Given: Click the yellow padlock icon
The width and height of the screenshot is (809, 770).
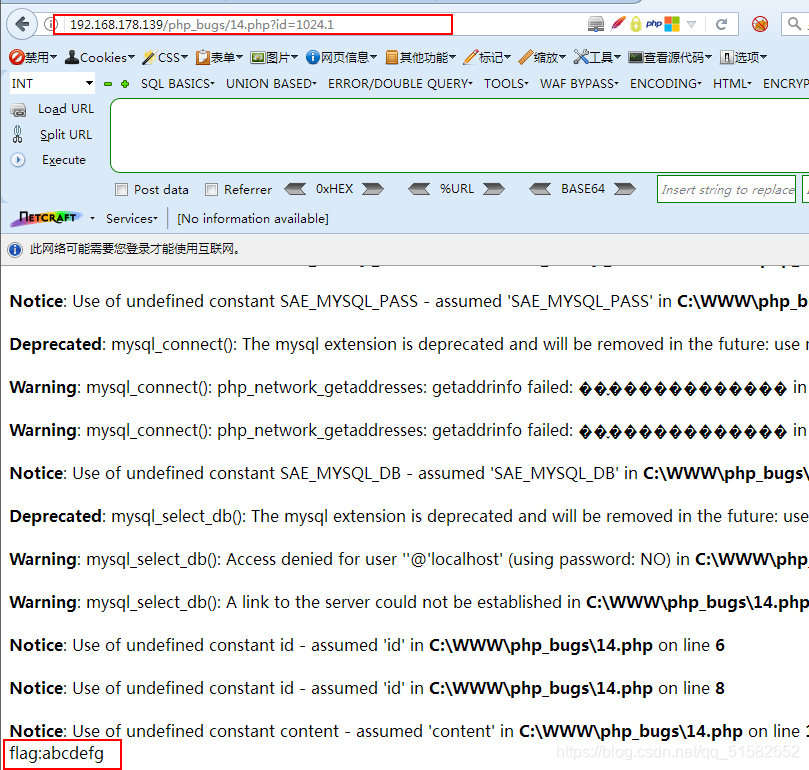Looking at the screenshot, I should coord(636,24).
